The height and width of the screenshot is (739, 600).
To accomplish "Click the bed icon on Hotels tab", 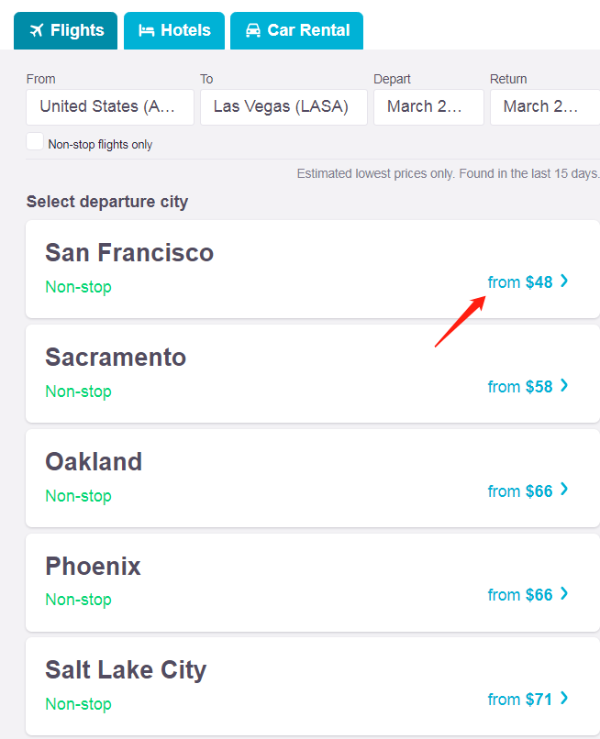I will [147, 31].
